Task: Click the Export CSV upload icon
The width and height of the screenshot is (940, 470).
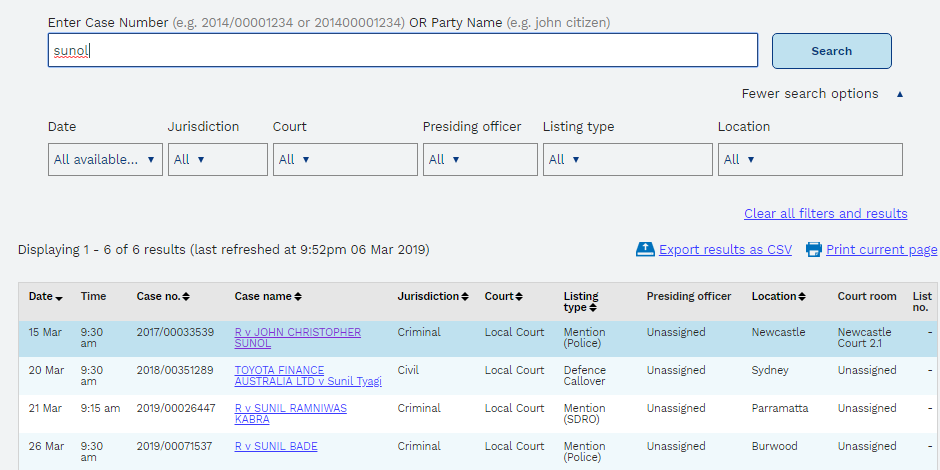Action: [x=644, y=249]
